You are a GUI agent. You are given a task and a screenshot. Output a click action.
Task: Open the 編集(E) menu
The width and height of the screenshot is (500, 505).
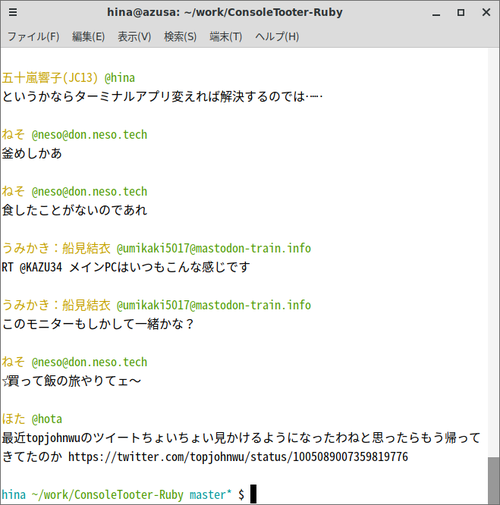[88, 36]
